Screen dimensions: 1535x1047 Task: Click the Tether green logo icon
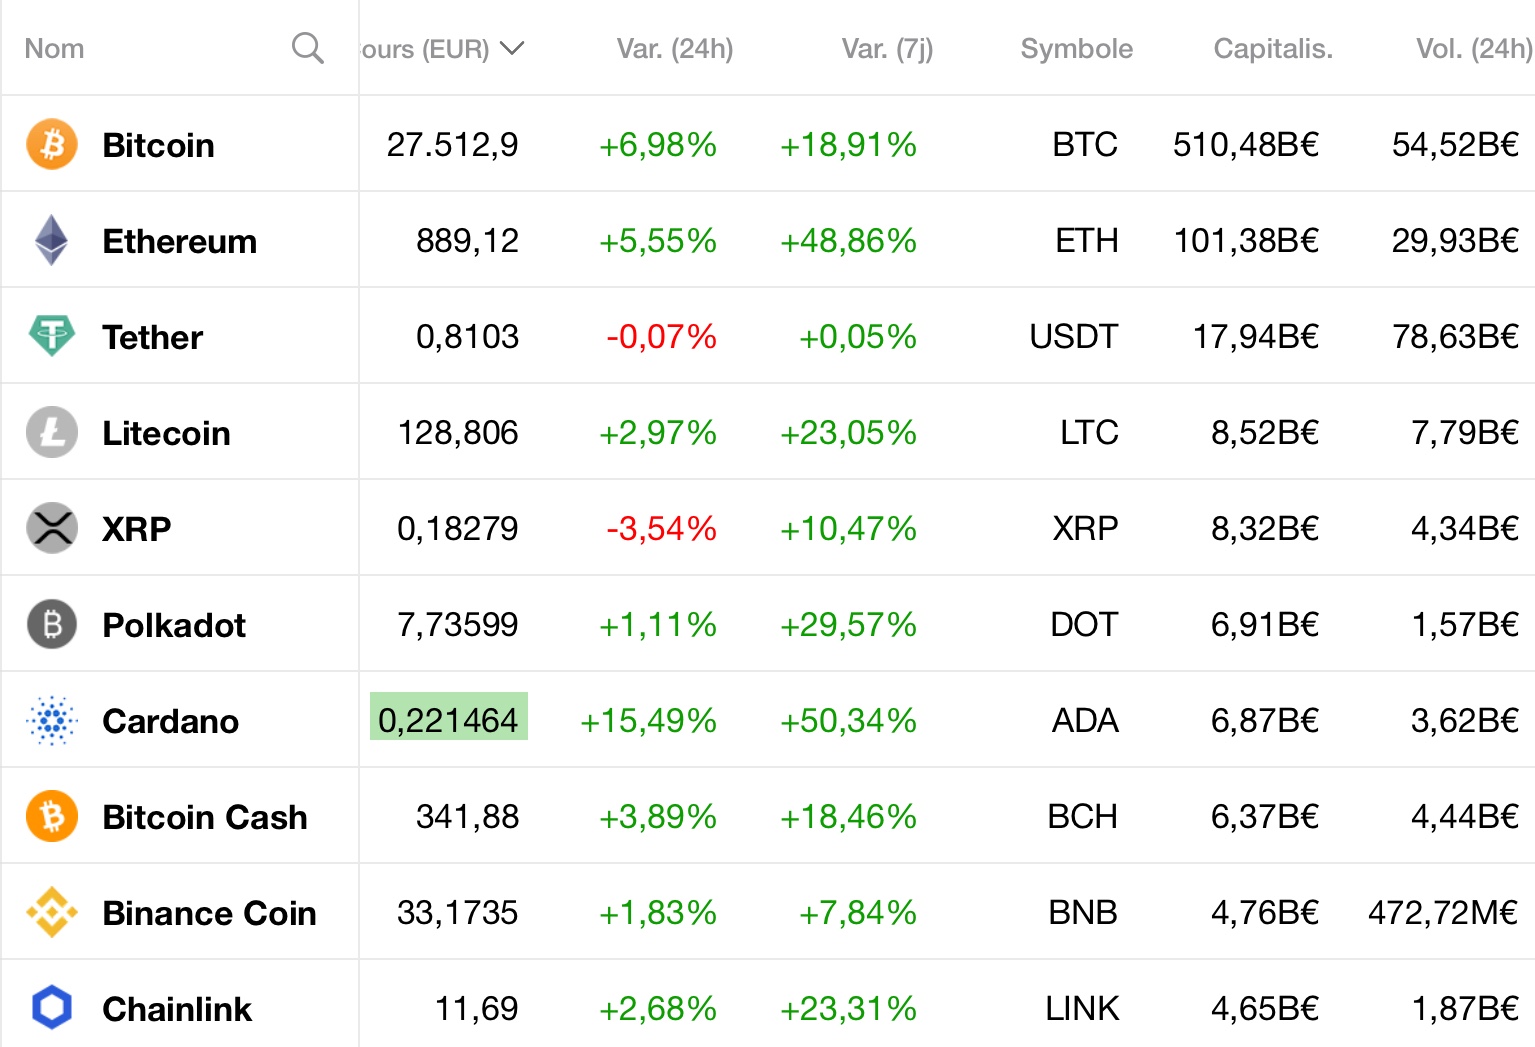(52, 336)
